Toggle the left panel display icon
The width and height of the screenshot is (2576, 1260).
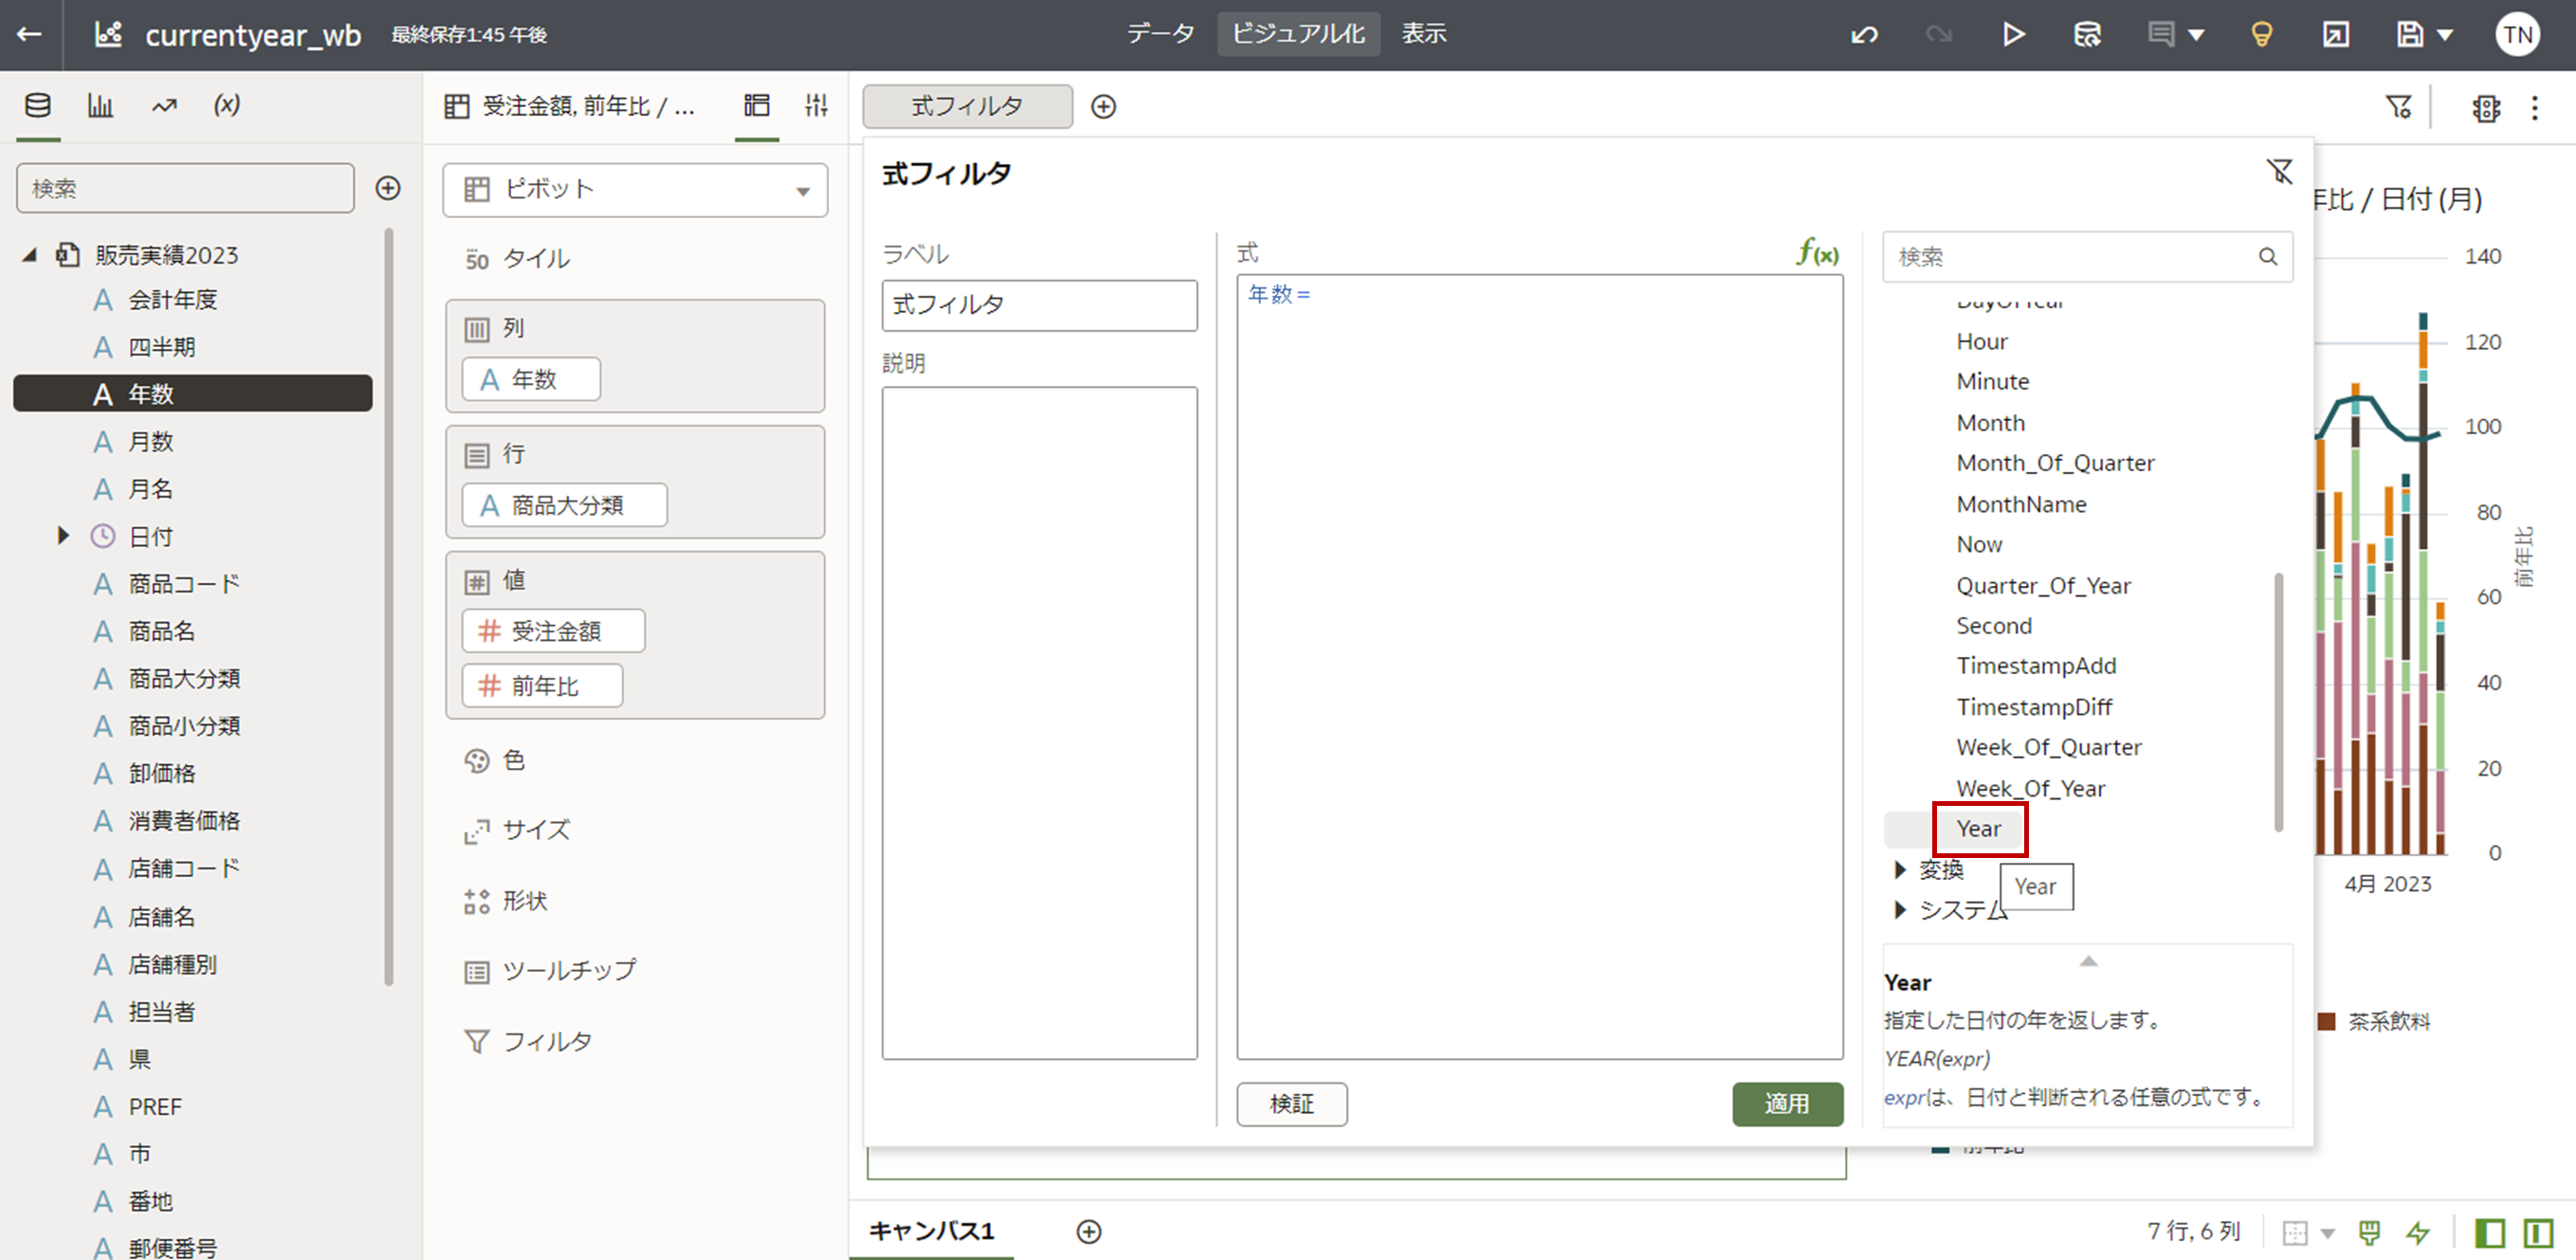tap(2489, 1232)
